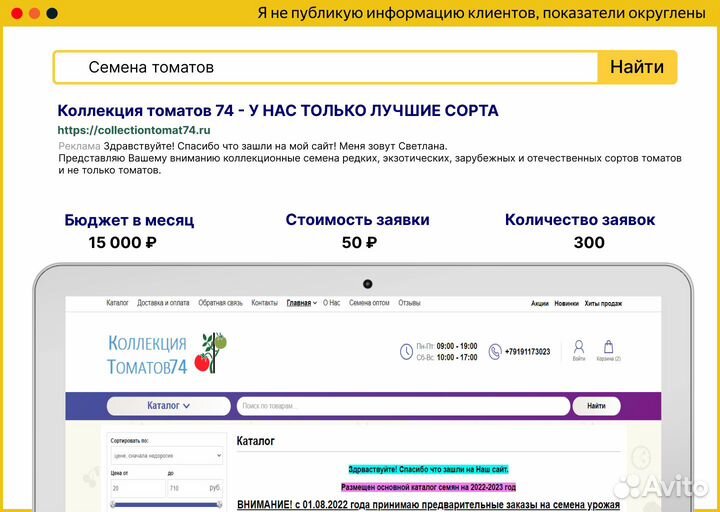Expand the purple-bar Каталог dropdown button
Image resolution: width=720 pixels, height=512 pixels.
[x=169, y=406]
